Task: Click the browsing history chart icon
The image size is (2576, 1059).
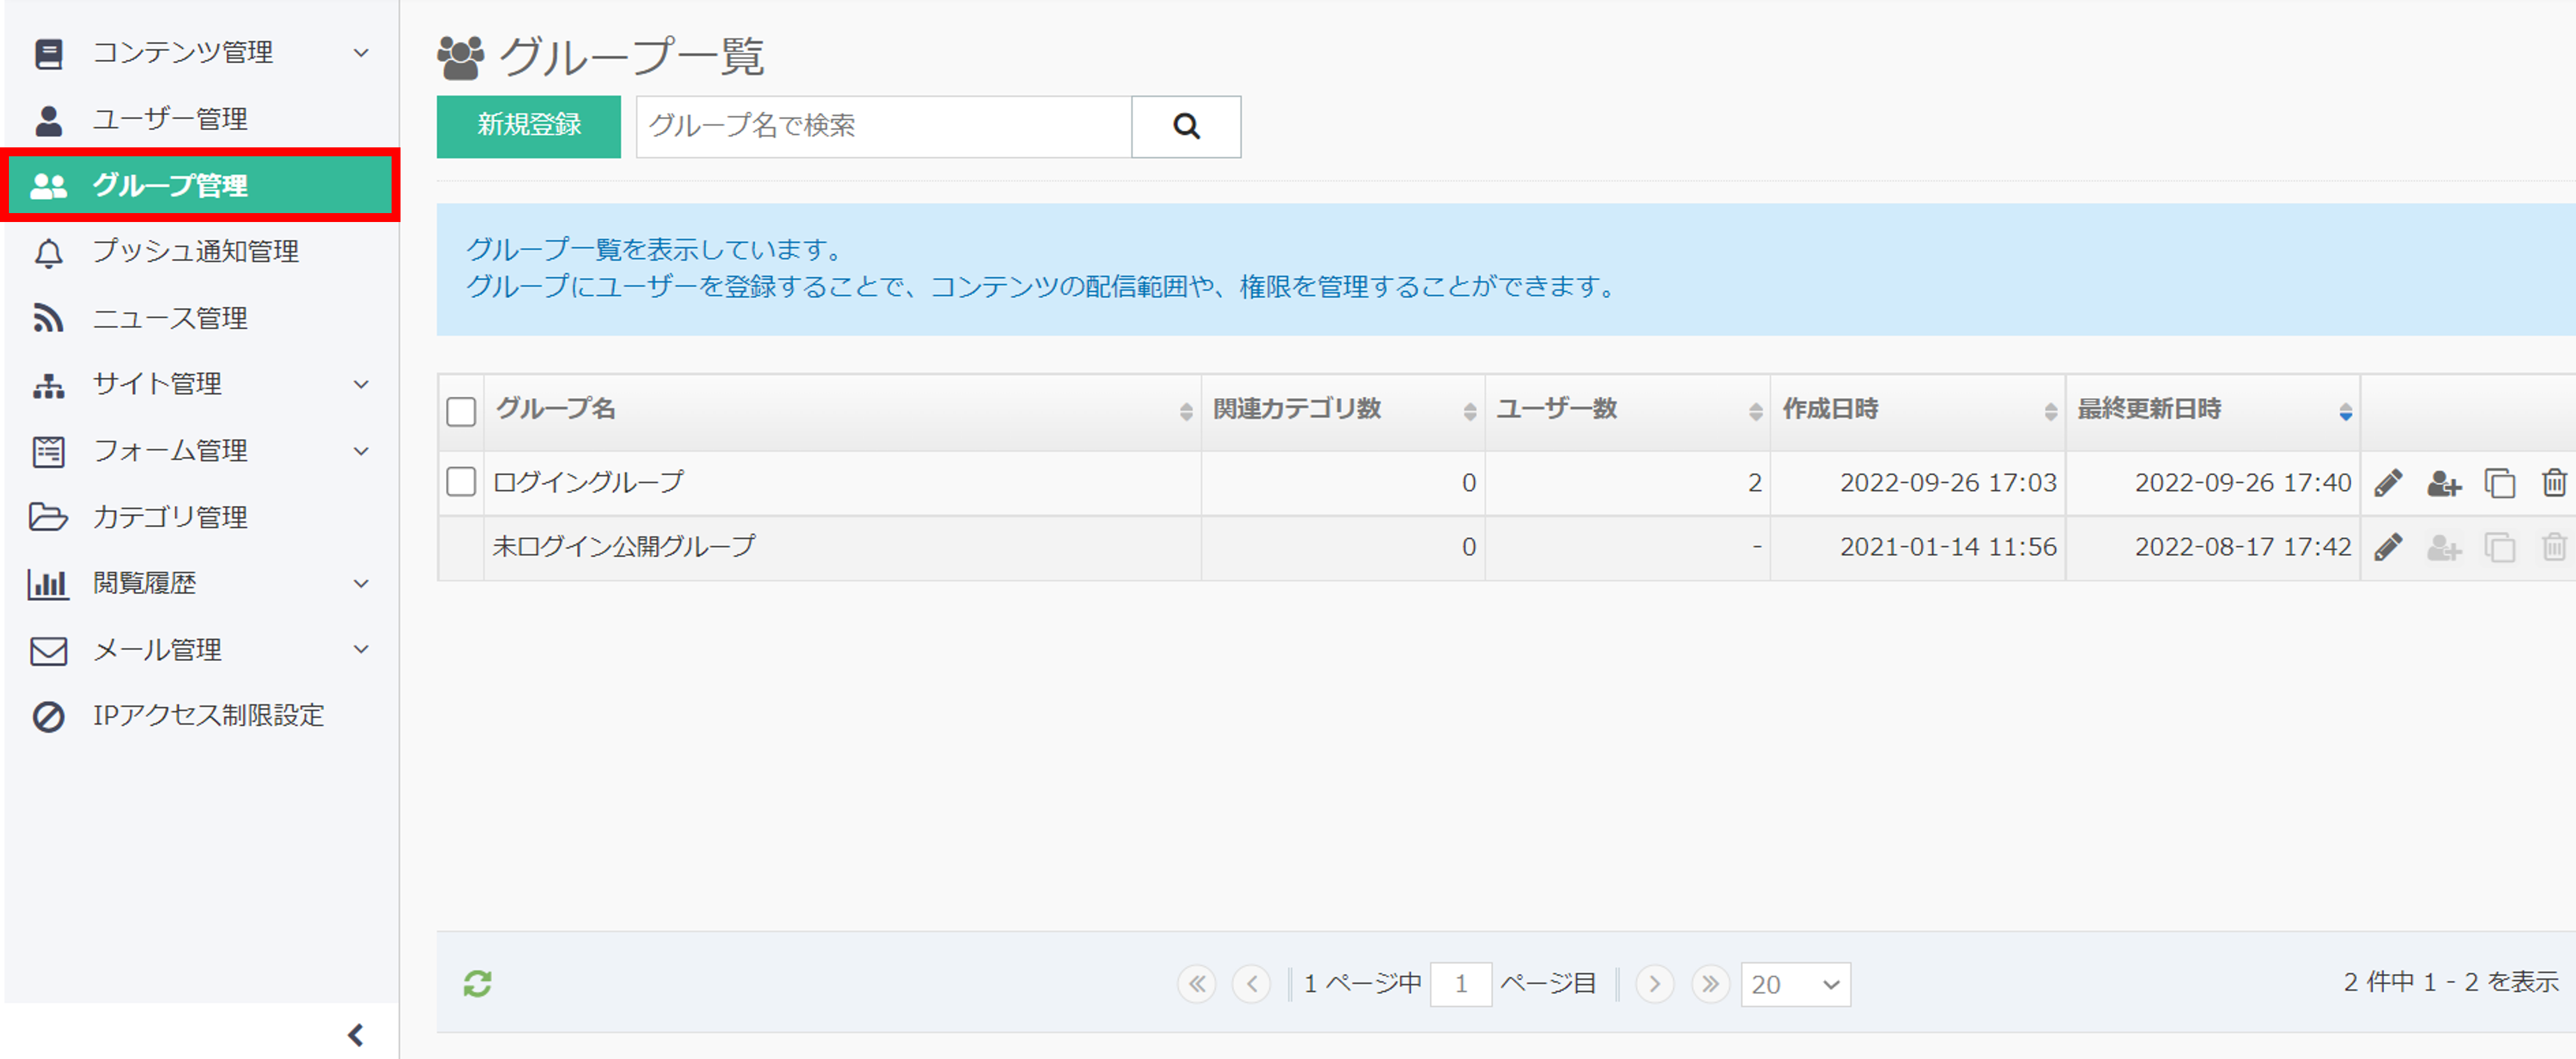Action: [48, 584]
